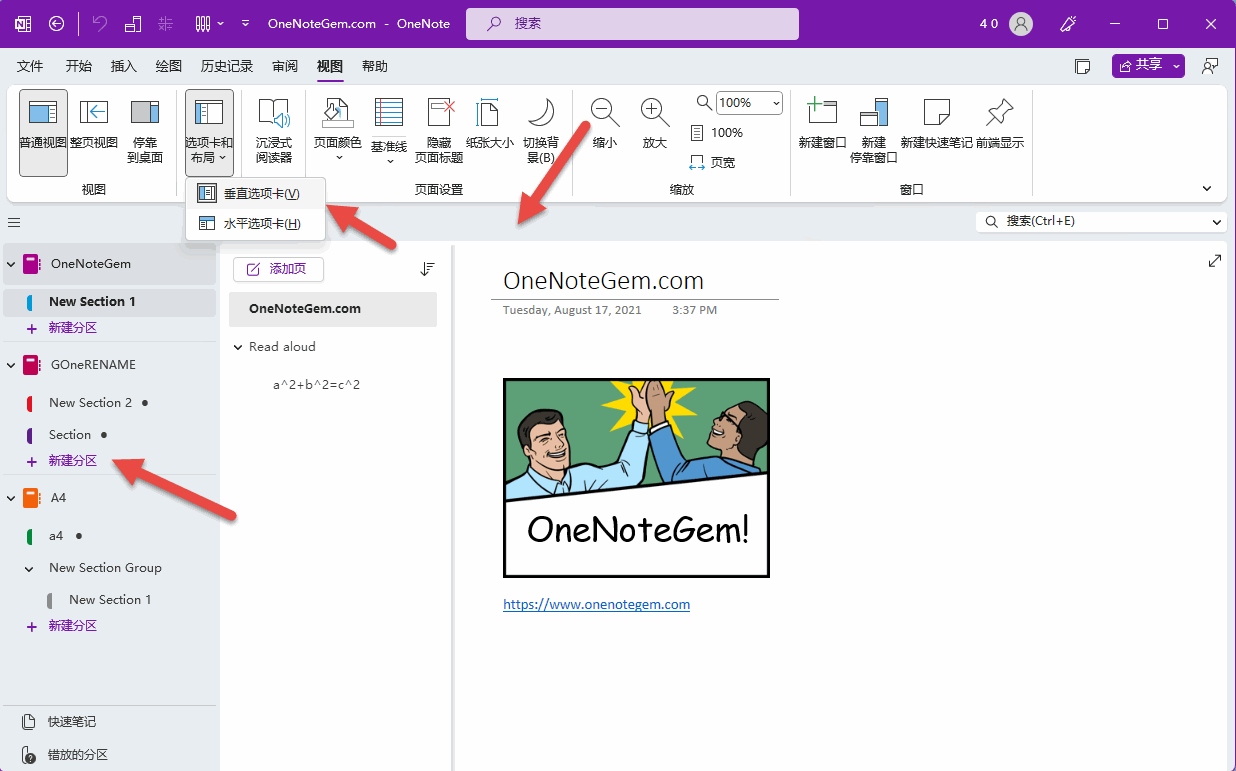This screenshot has width=1236, height=771.
Task: Collapse the OneNoteGem notebook
Action: click(x=11, y=264)
